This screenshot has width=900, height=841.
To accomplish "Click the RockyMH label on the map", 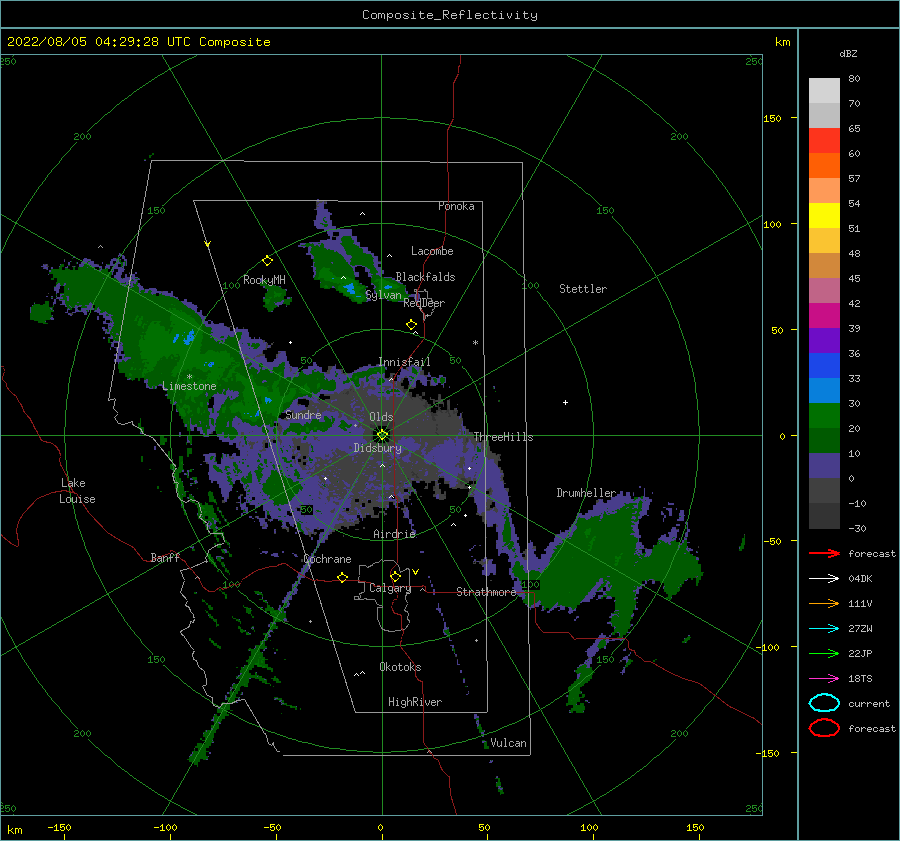I will pyautogui.click(x=264, y=280).
